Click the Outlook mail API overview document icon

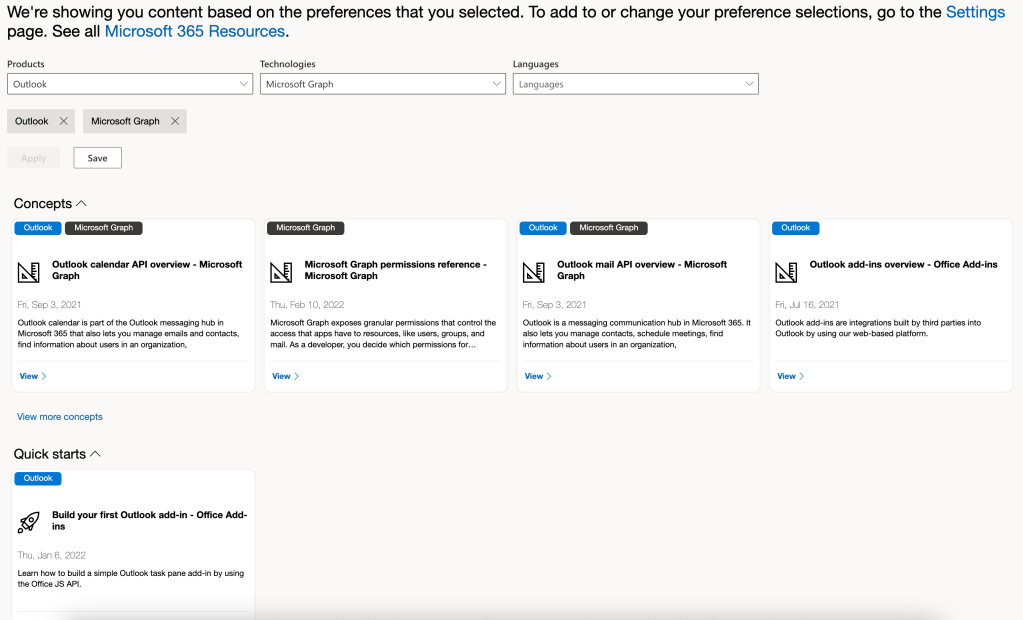[535, 271]
